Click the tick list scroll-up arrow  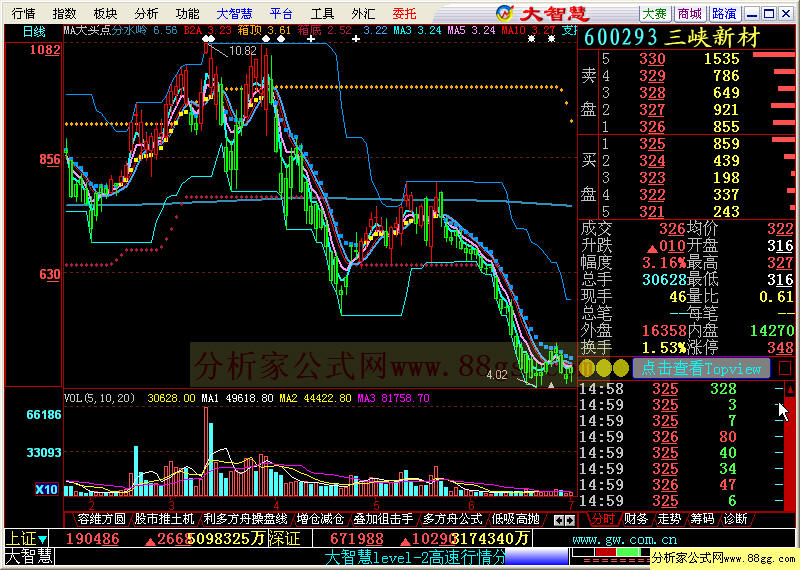pyautogui.click(x=790, y=389)
